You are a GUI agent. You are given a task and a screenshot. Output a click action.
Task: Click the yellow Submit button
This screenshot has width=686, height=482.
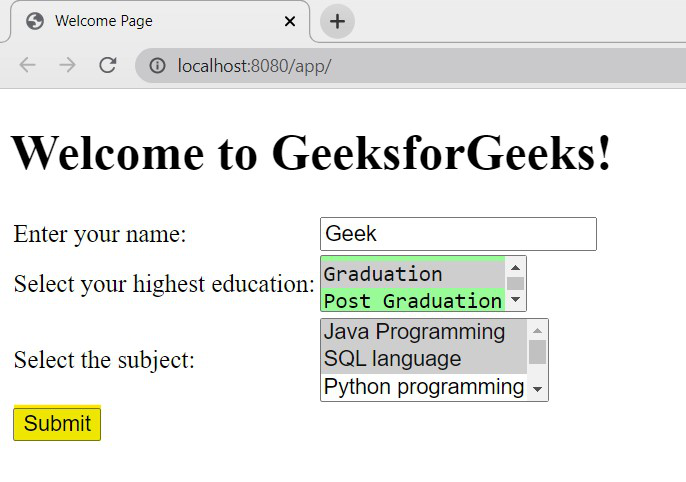(x=57, y=423)
